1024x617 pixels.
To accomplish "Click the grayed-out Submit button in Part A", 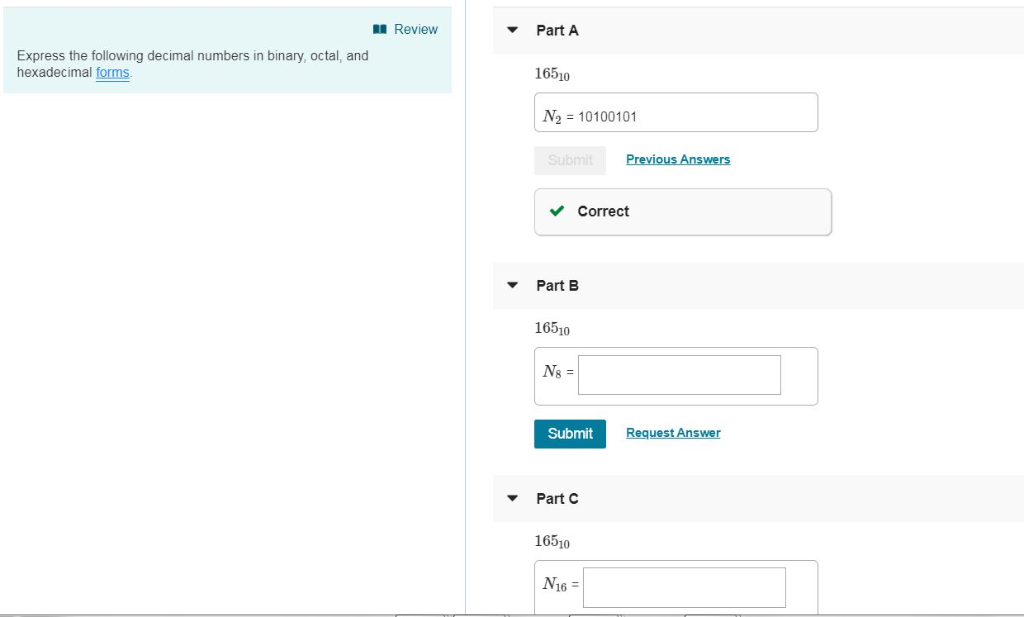I will 570,159.
